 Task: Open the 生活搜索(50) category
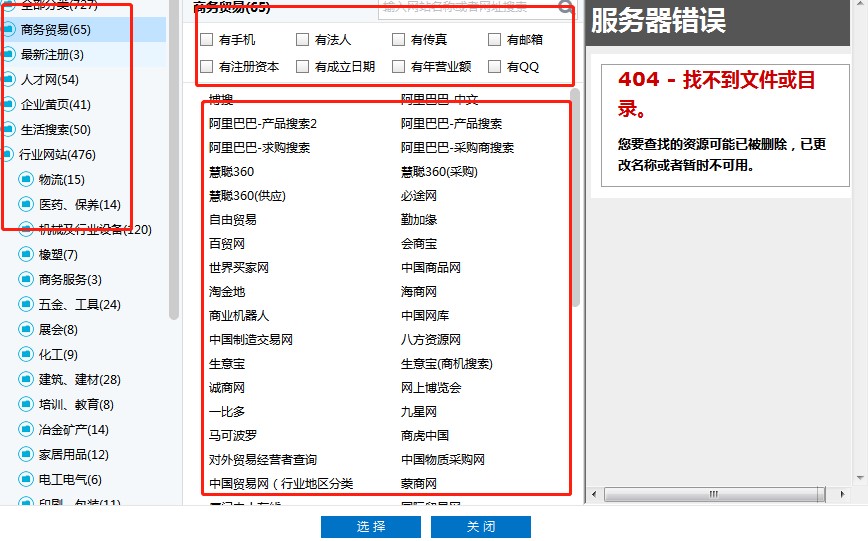[x=55, y=129]
